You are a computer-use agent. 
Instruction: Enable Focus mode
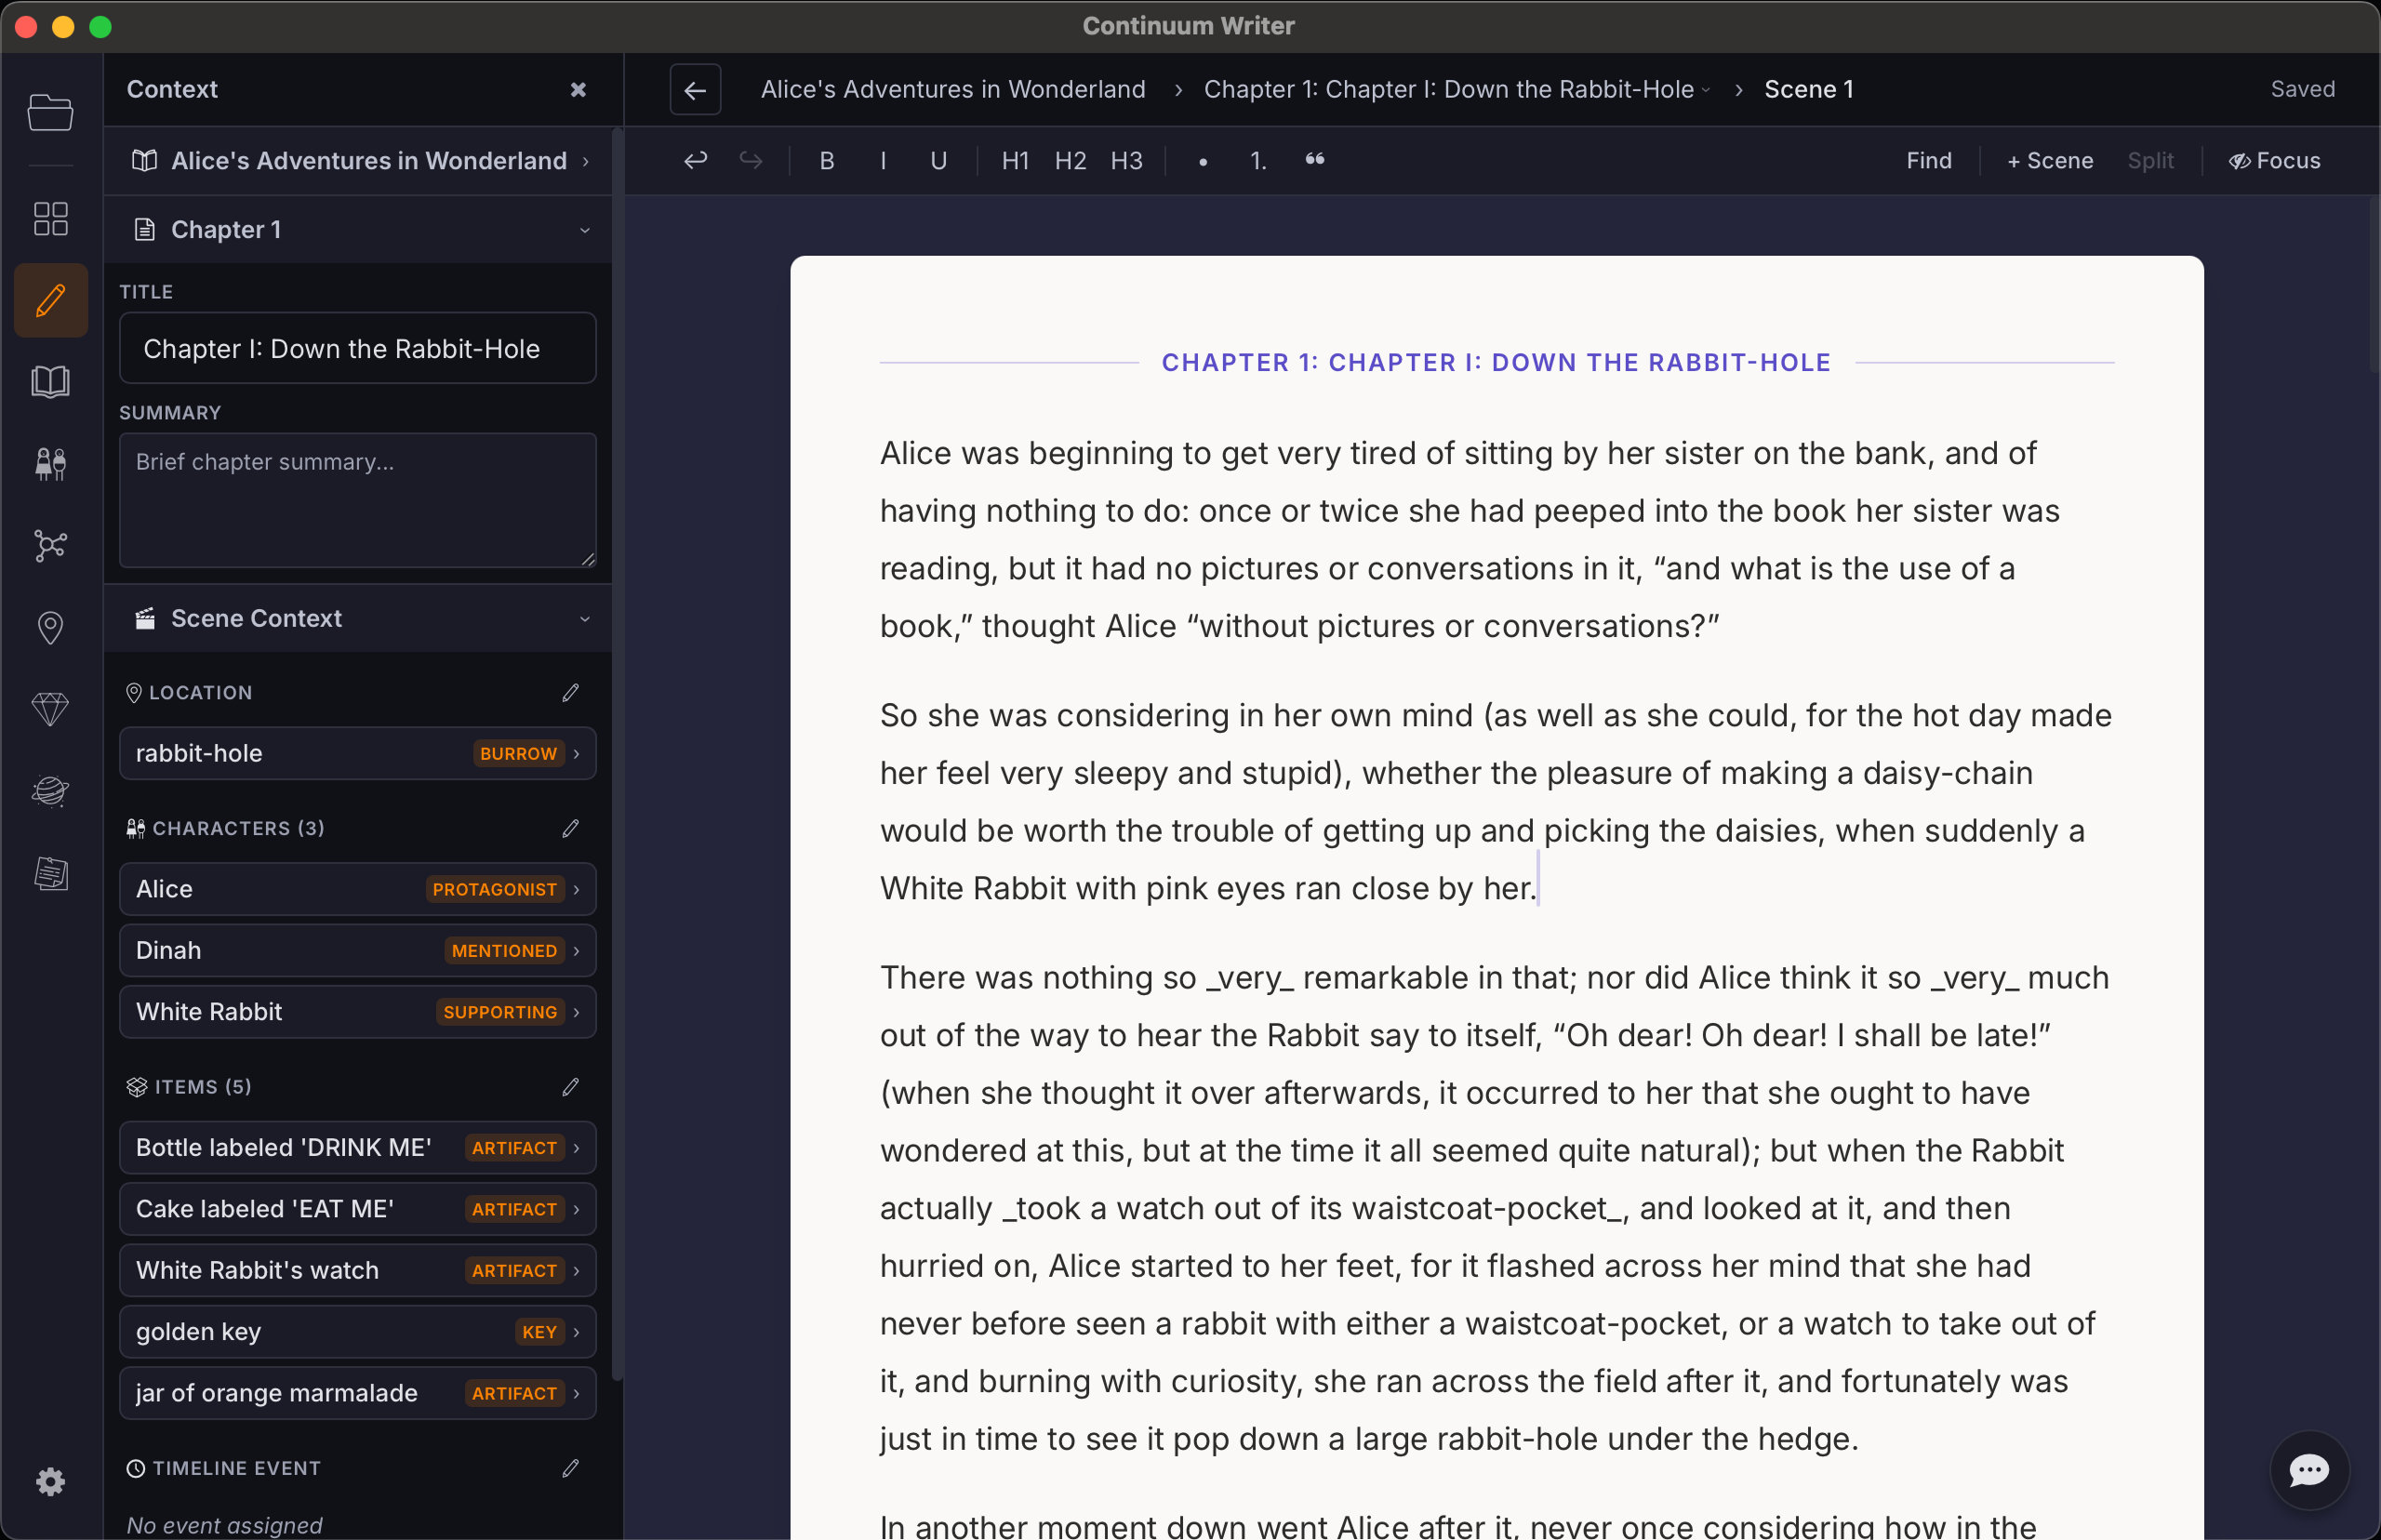click(x=2275, y=161)
